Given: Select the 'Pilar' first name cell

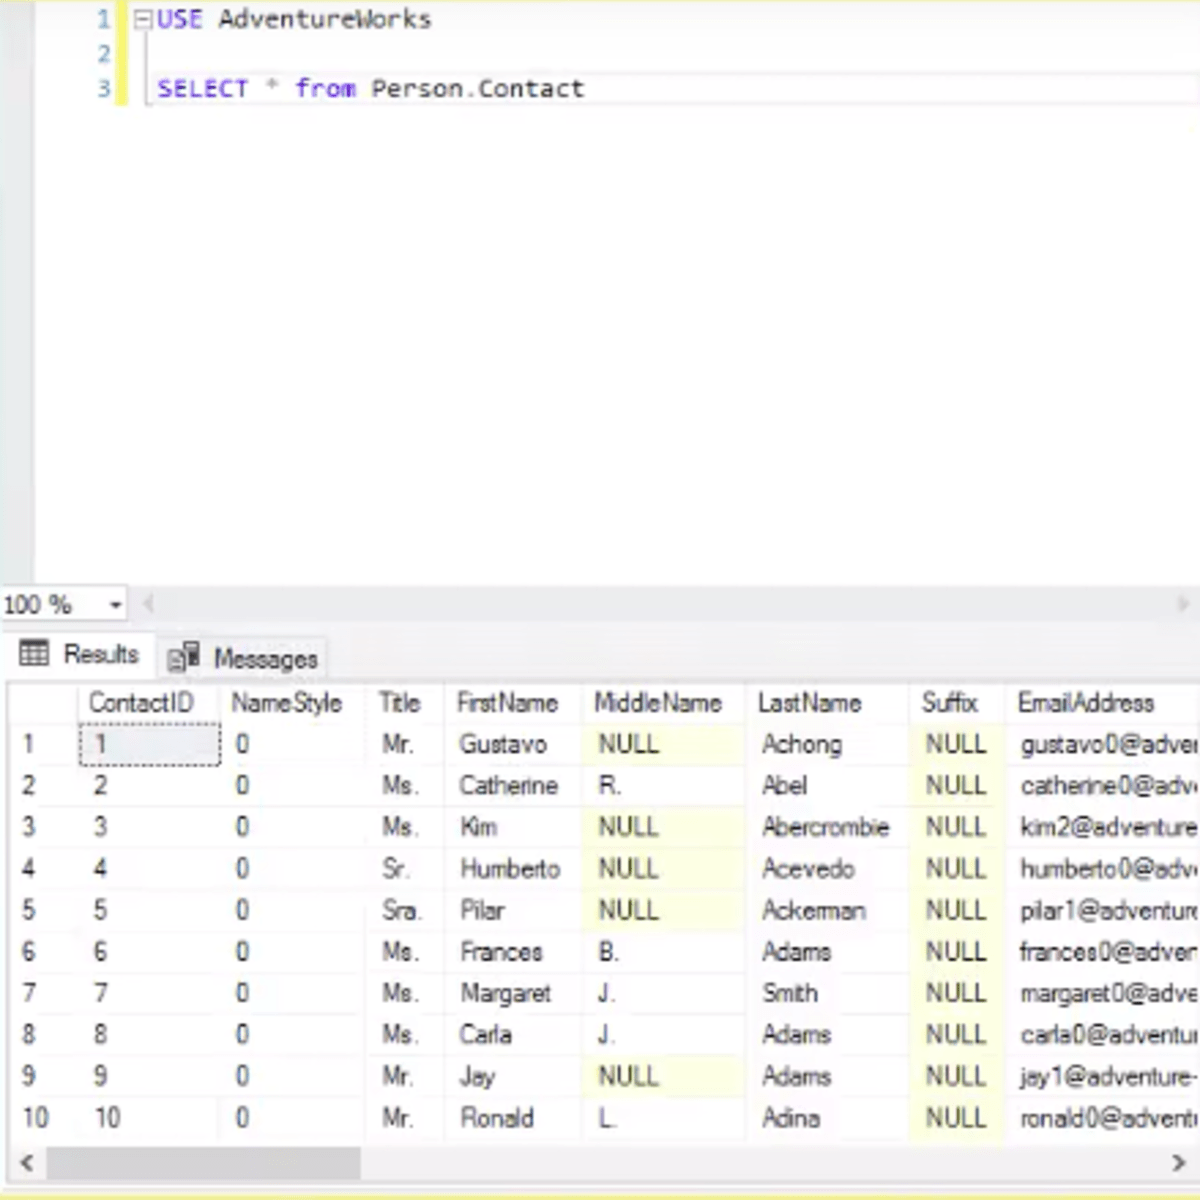Looking at the screenshot, I should 513,910.
